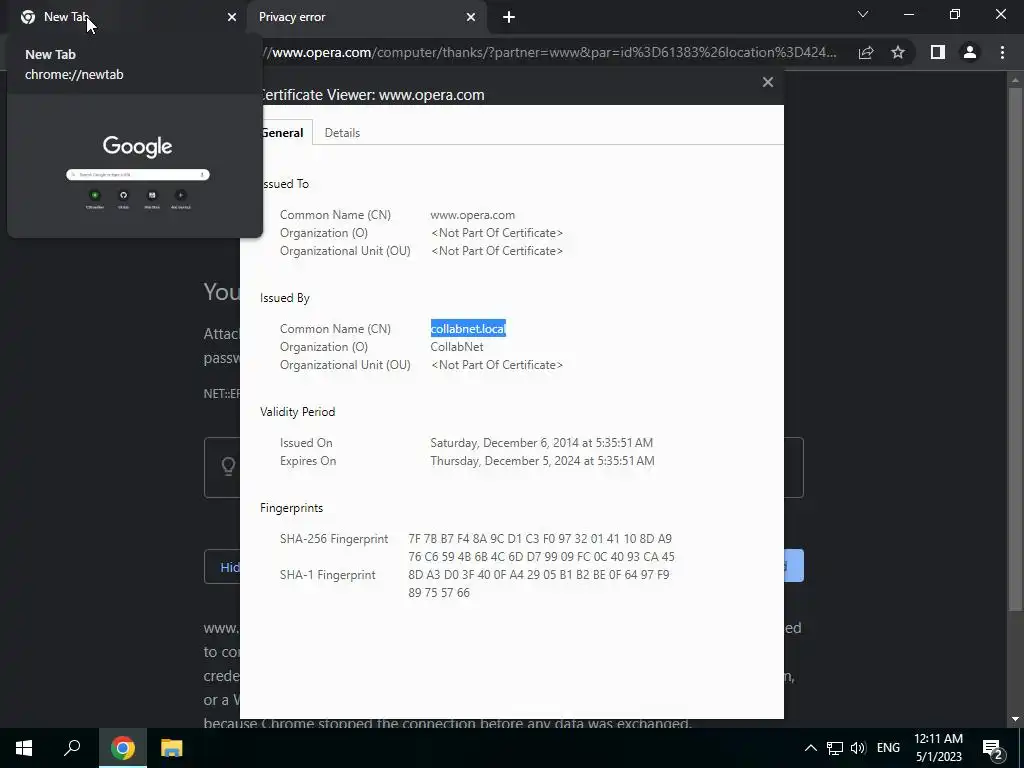Click the page's vertical scrollbar thumb
The image size is (1024, 768).
[1014, 349]
